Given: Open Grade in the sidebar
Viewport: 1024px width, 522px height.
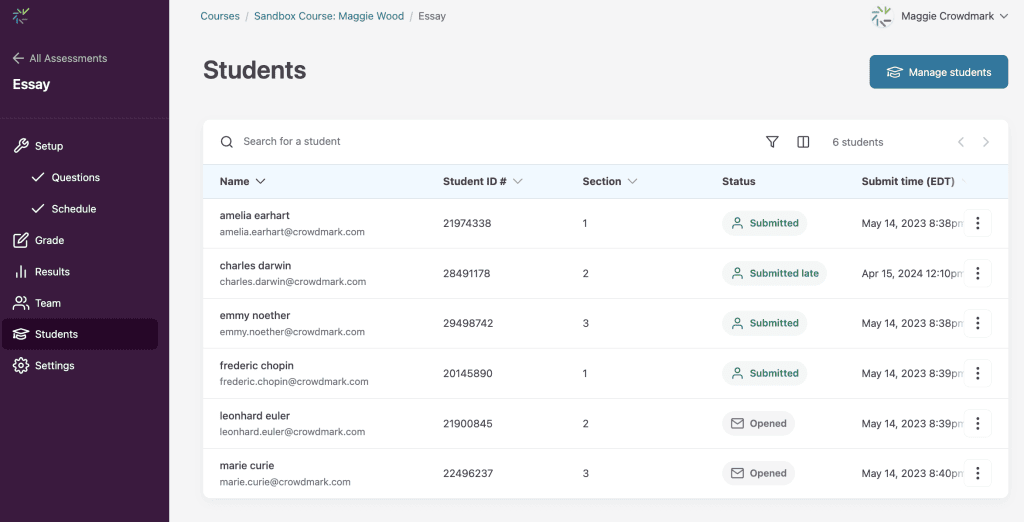Looking at the screenshot, I should [x=49, y=240].
